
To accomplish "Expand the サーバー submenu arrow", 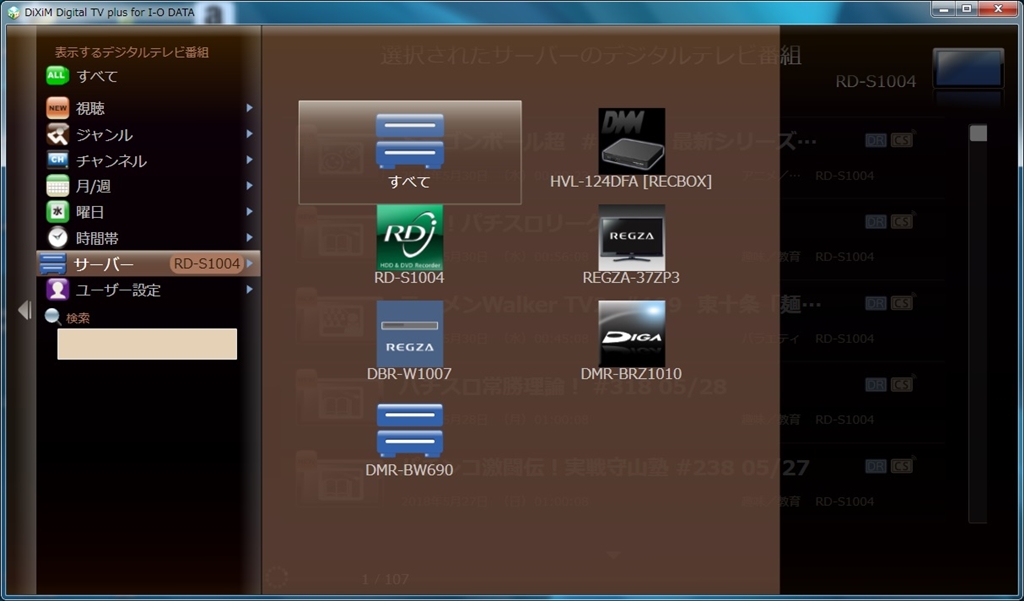I will click(x=249, y=263).
